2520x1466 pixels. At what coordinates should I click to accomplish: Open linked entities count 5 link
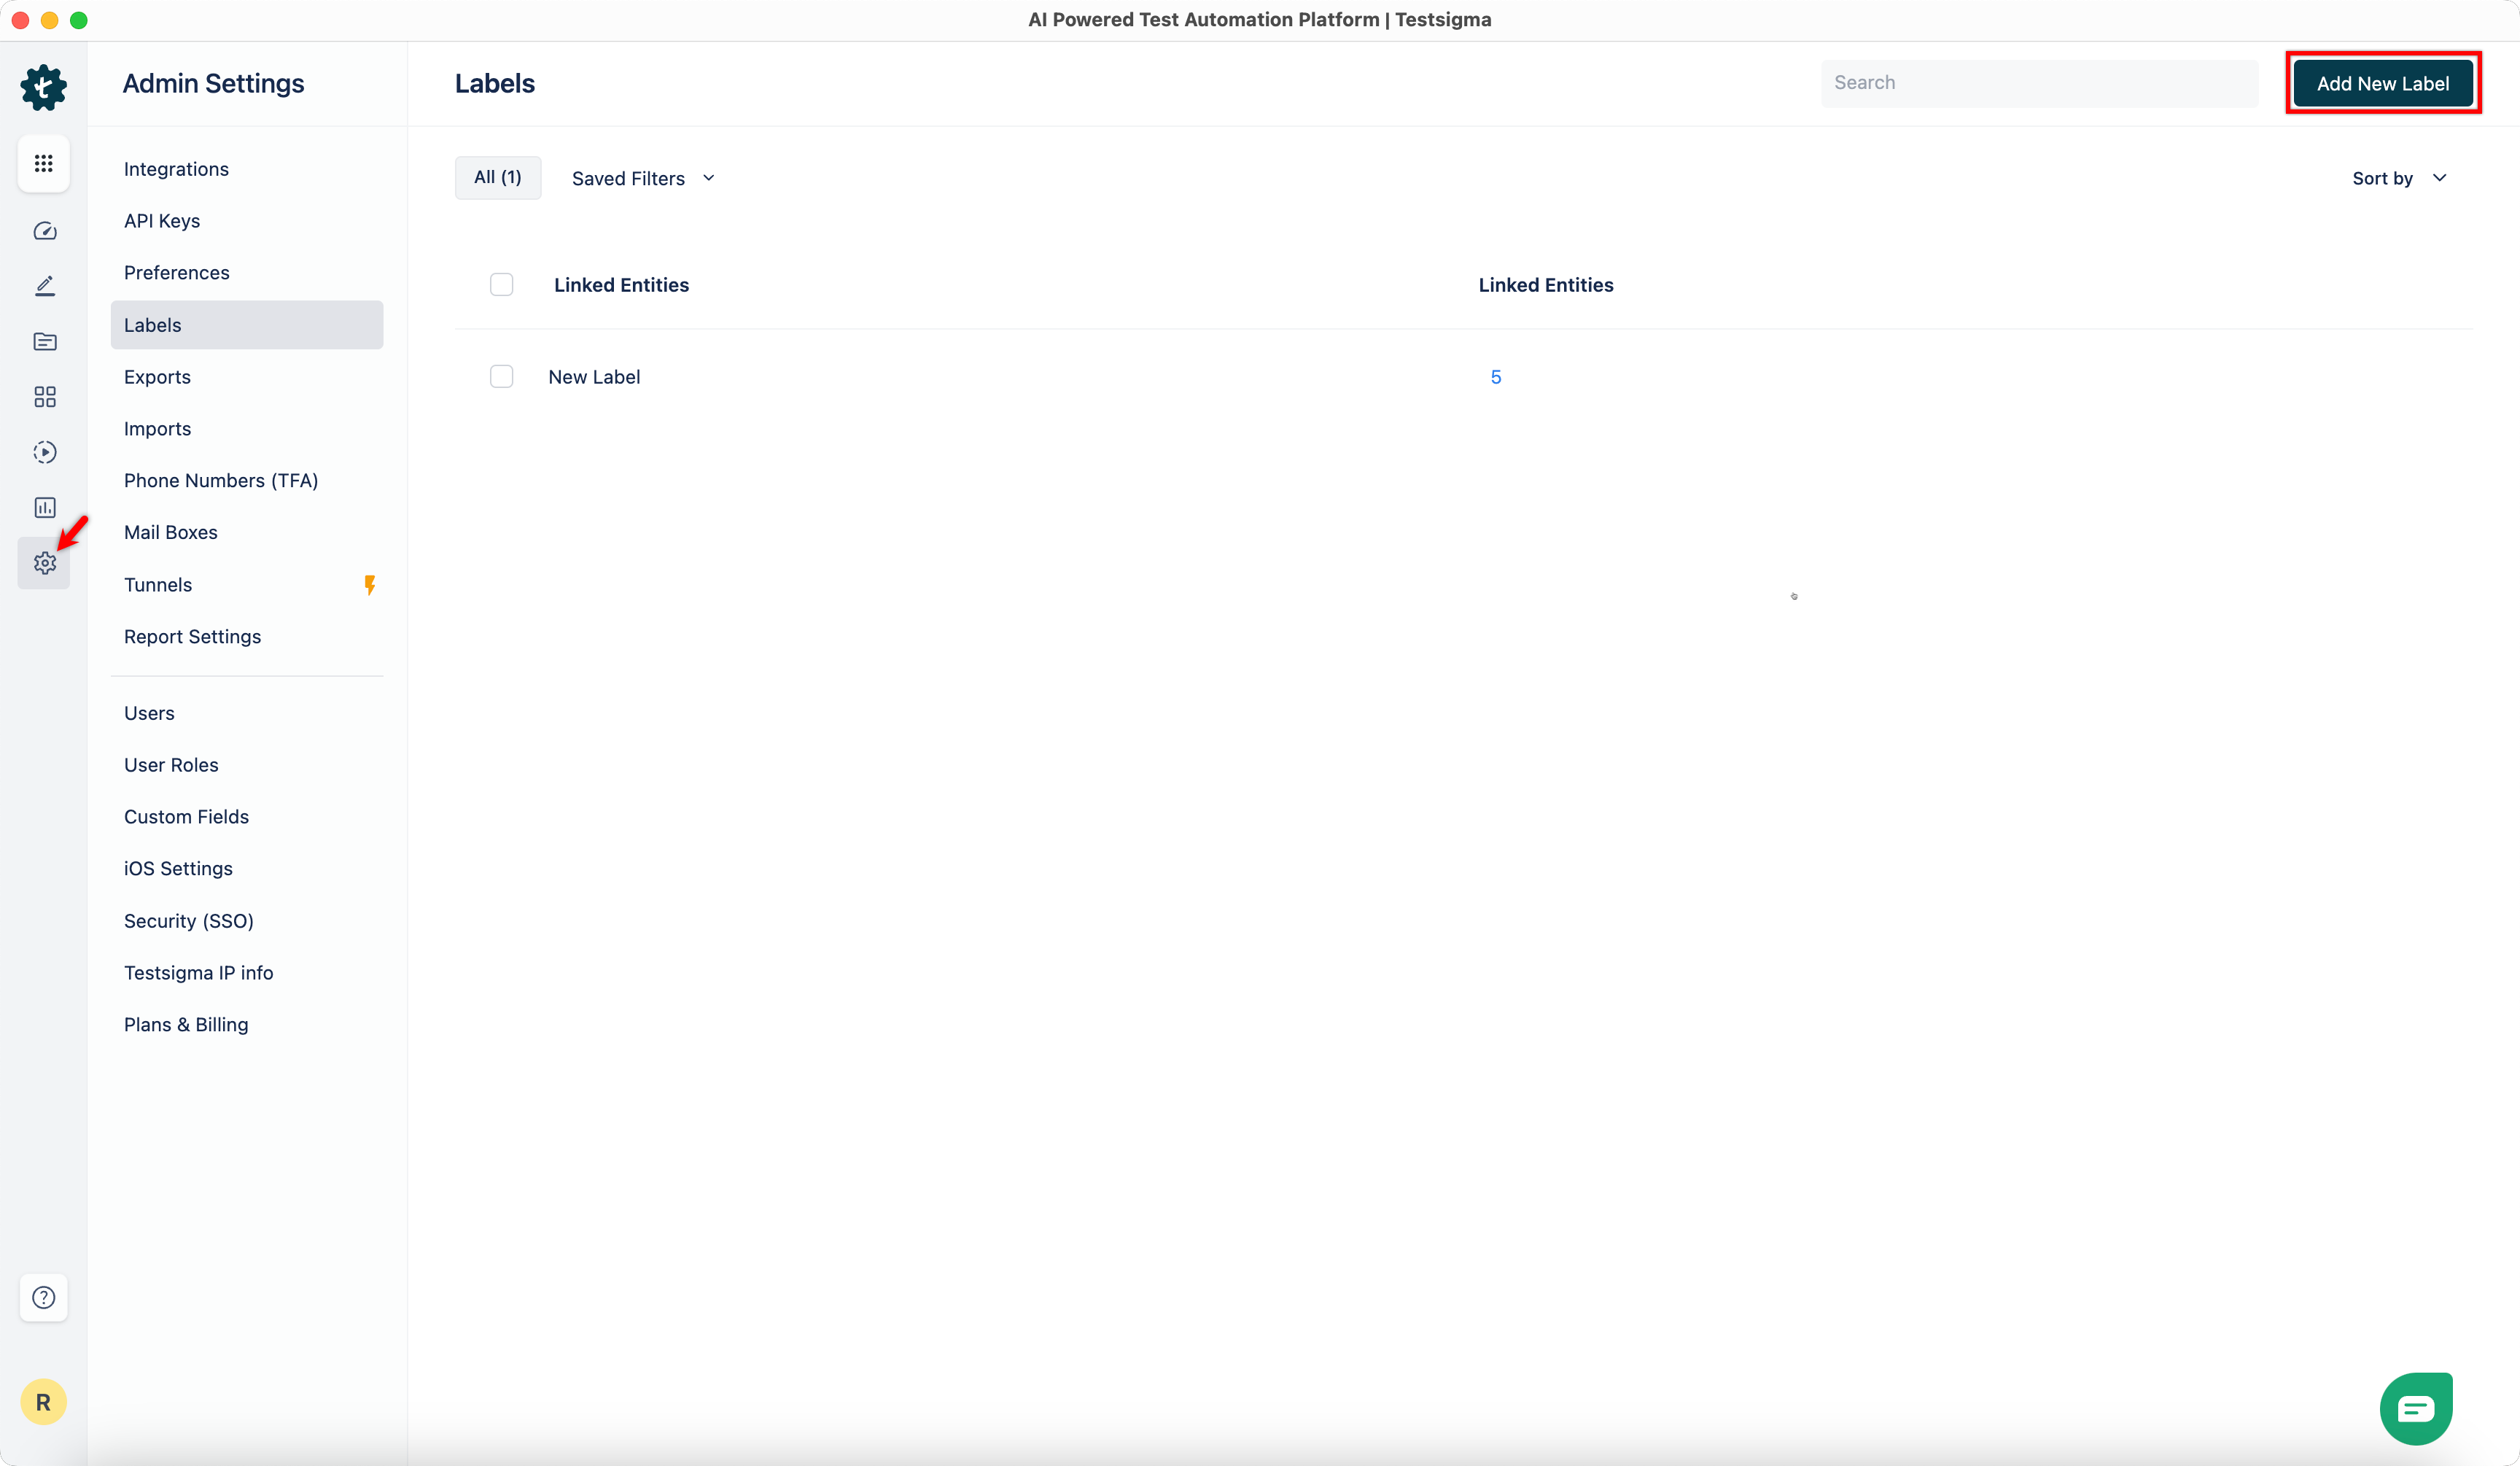coord(1495,377)
